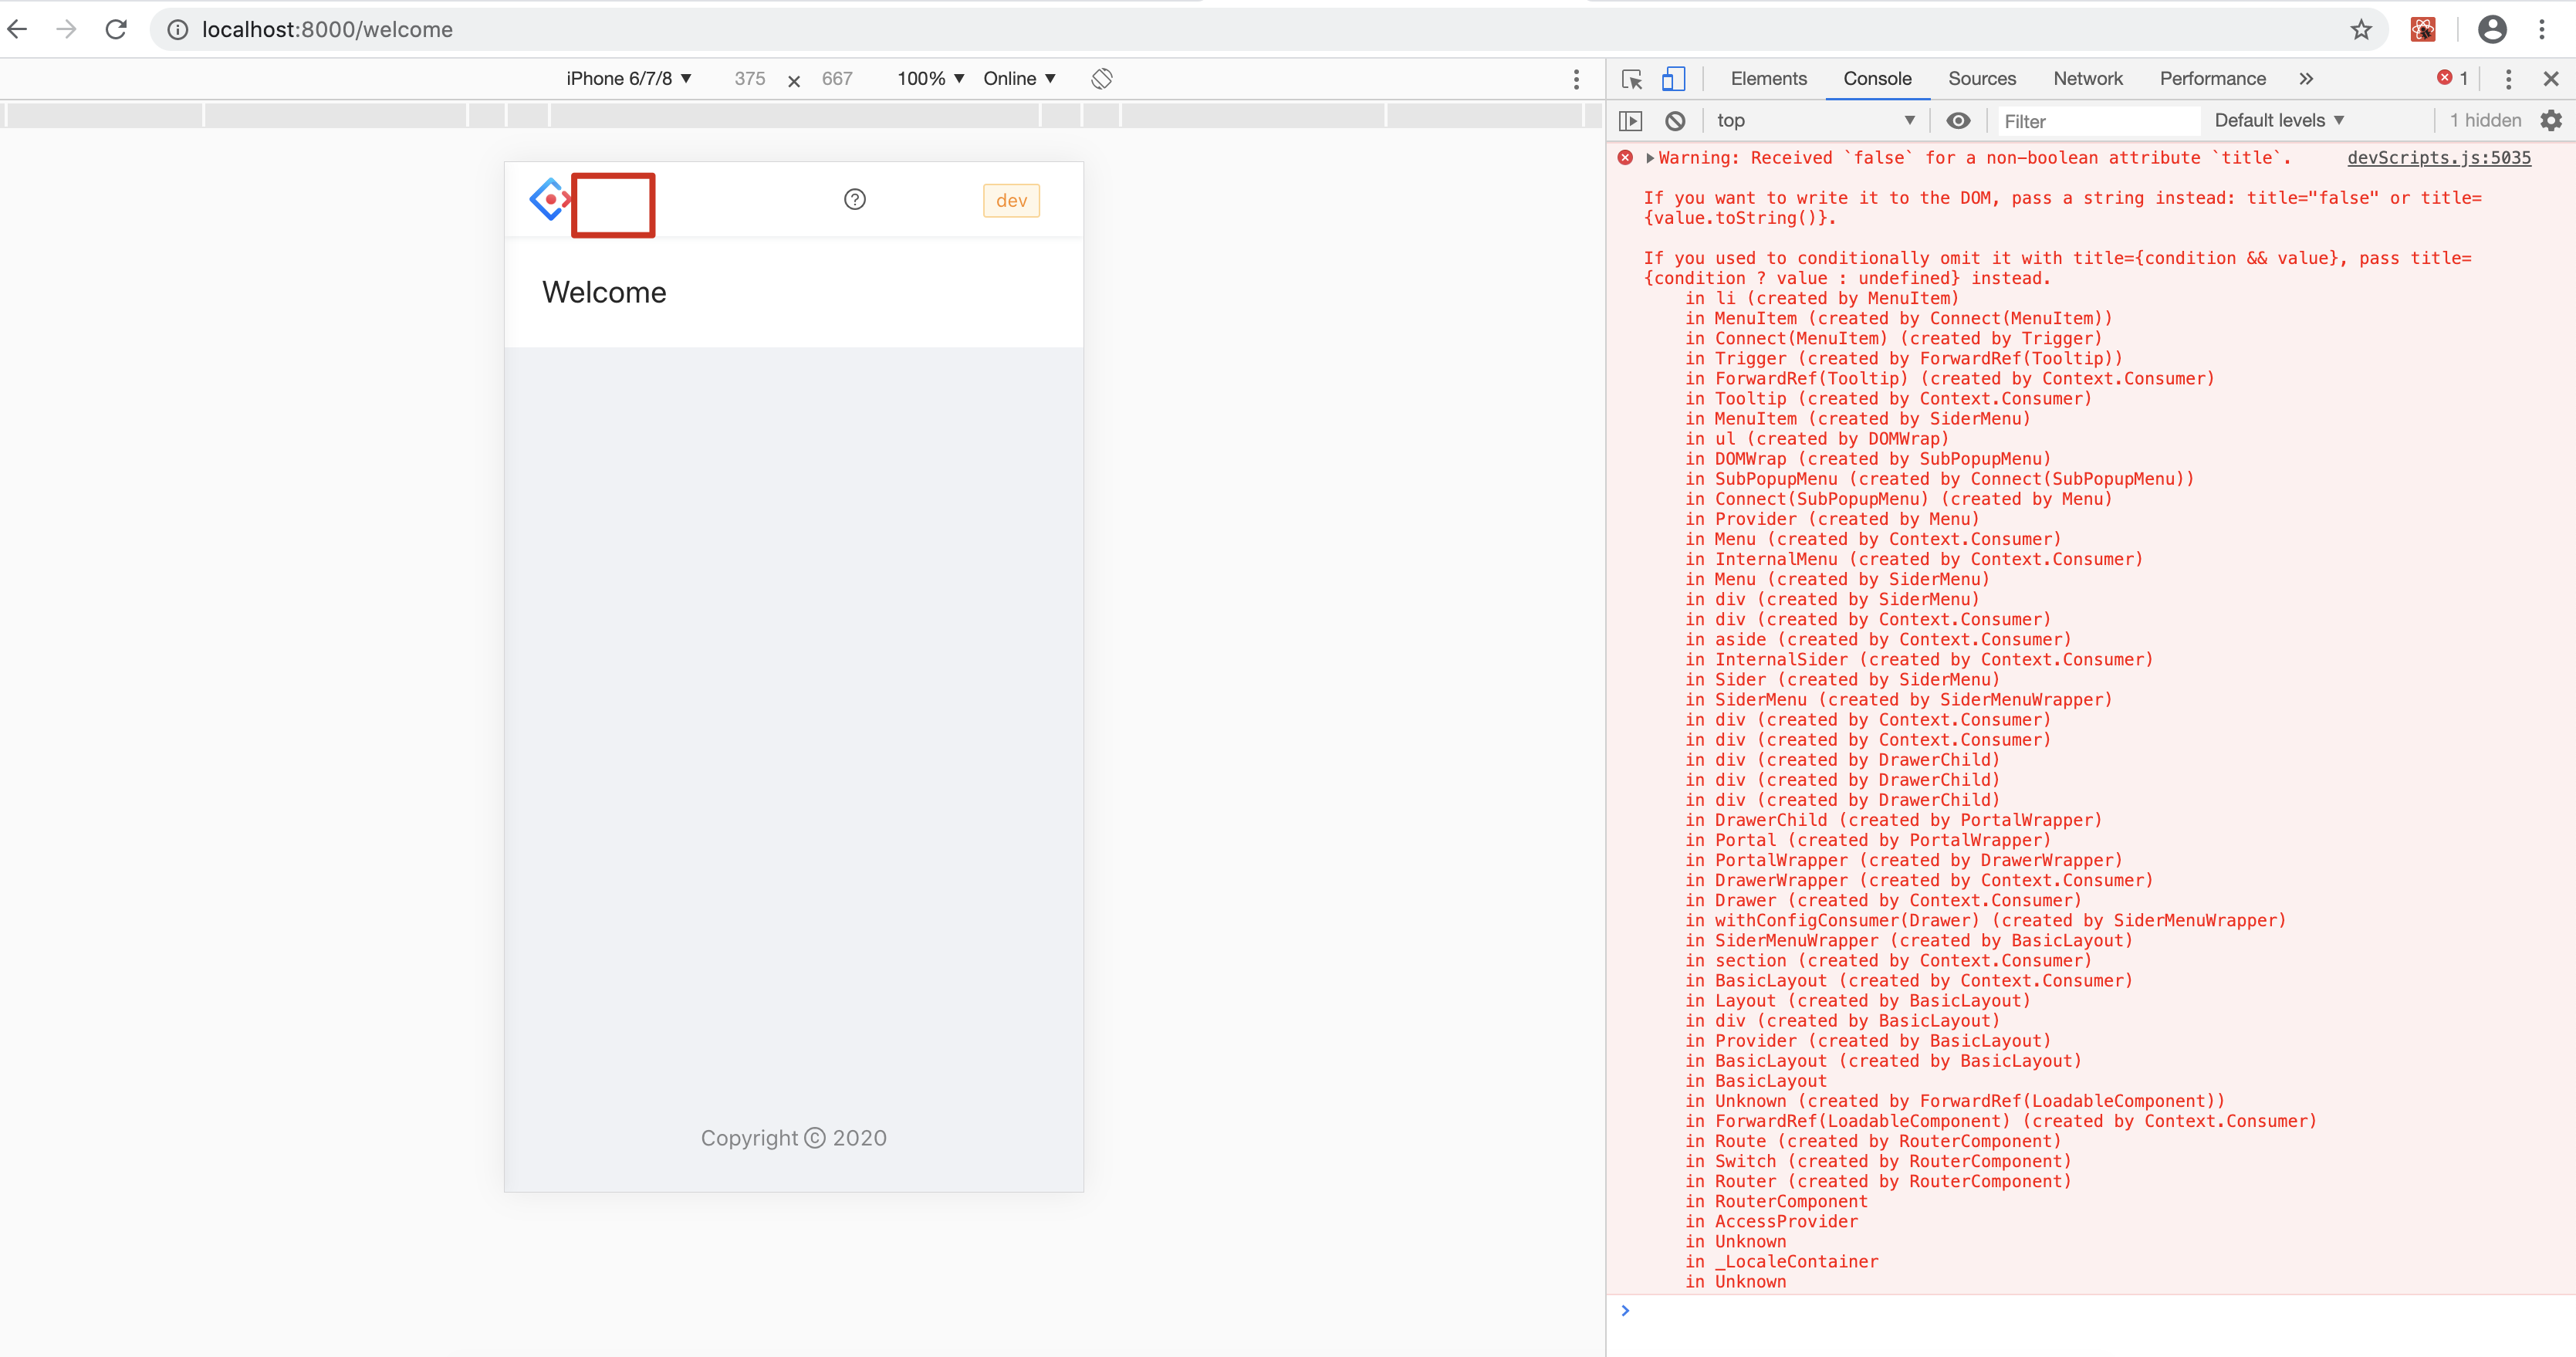Expand the console warning message
The image size is (2576, 1357).
coord(1650,158)
